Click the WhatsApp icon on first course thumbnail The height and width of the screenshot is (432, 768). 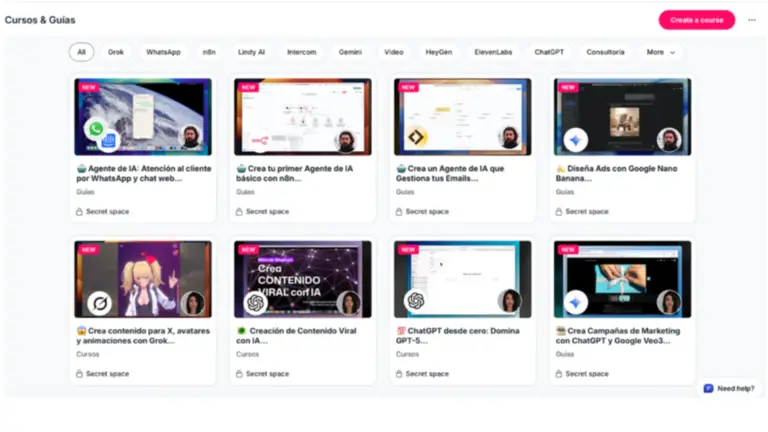point(97,129)
